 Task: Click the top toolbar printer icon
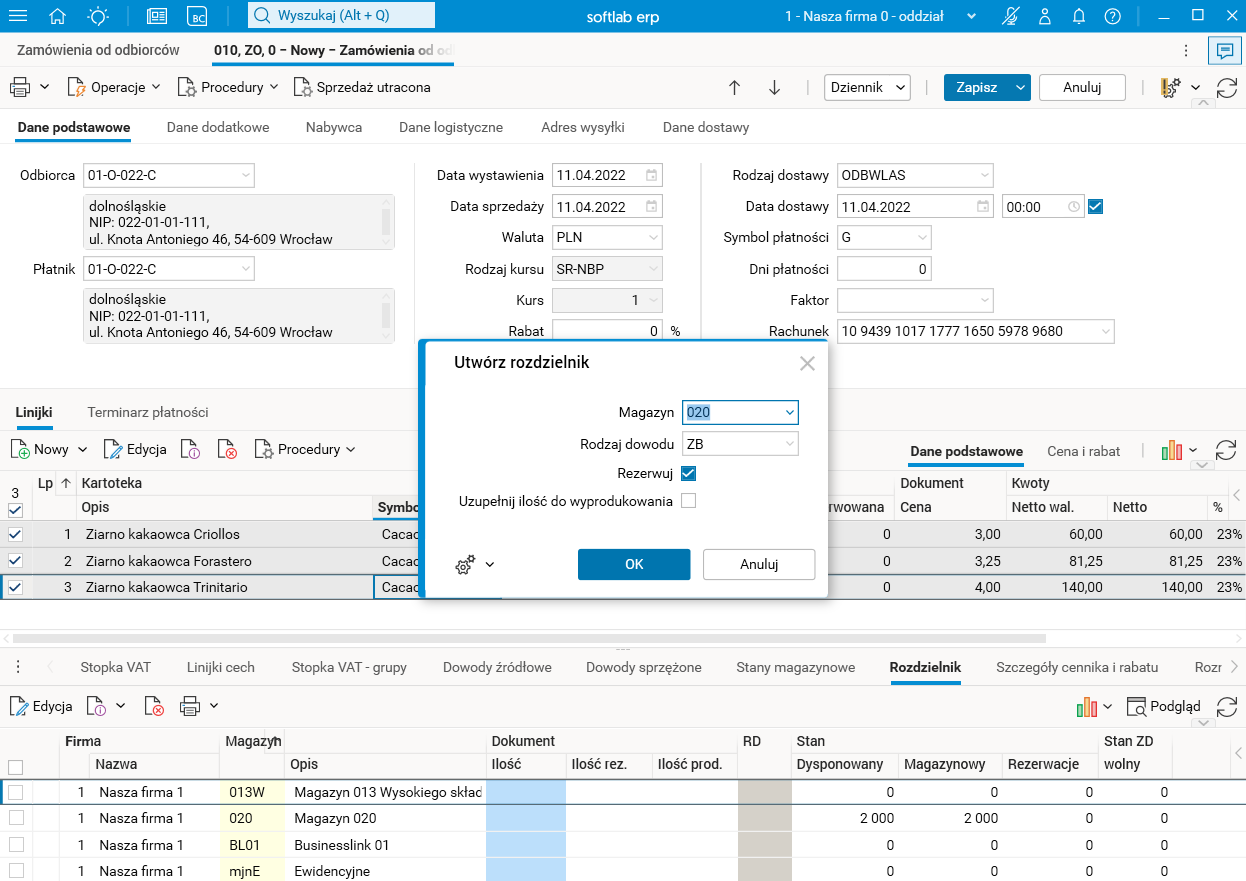tap(20, 87)
